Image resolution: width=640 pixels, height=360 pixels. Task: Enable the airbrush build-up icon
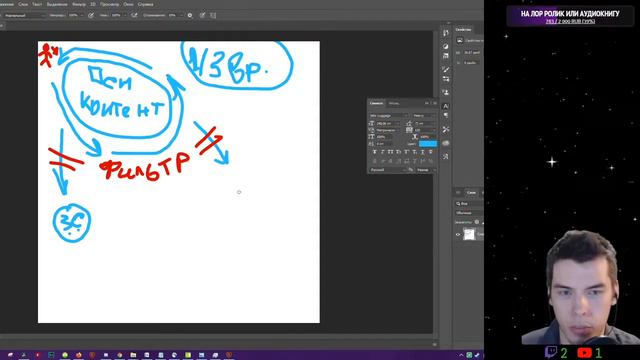[x=134, y=15]
